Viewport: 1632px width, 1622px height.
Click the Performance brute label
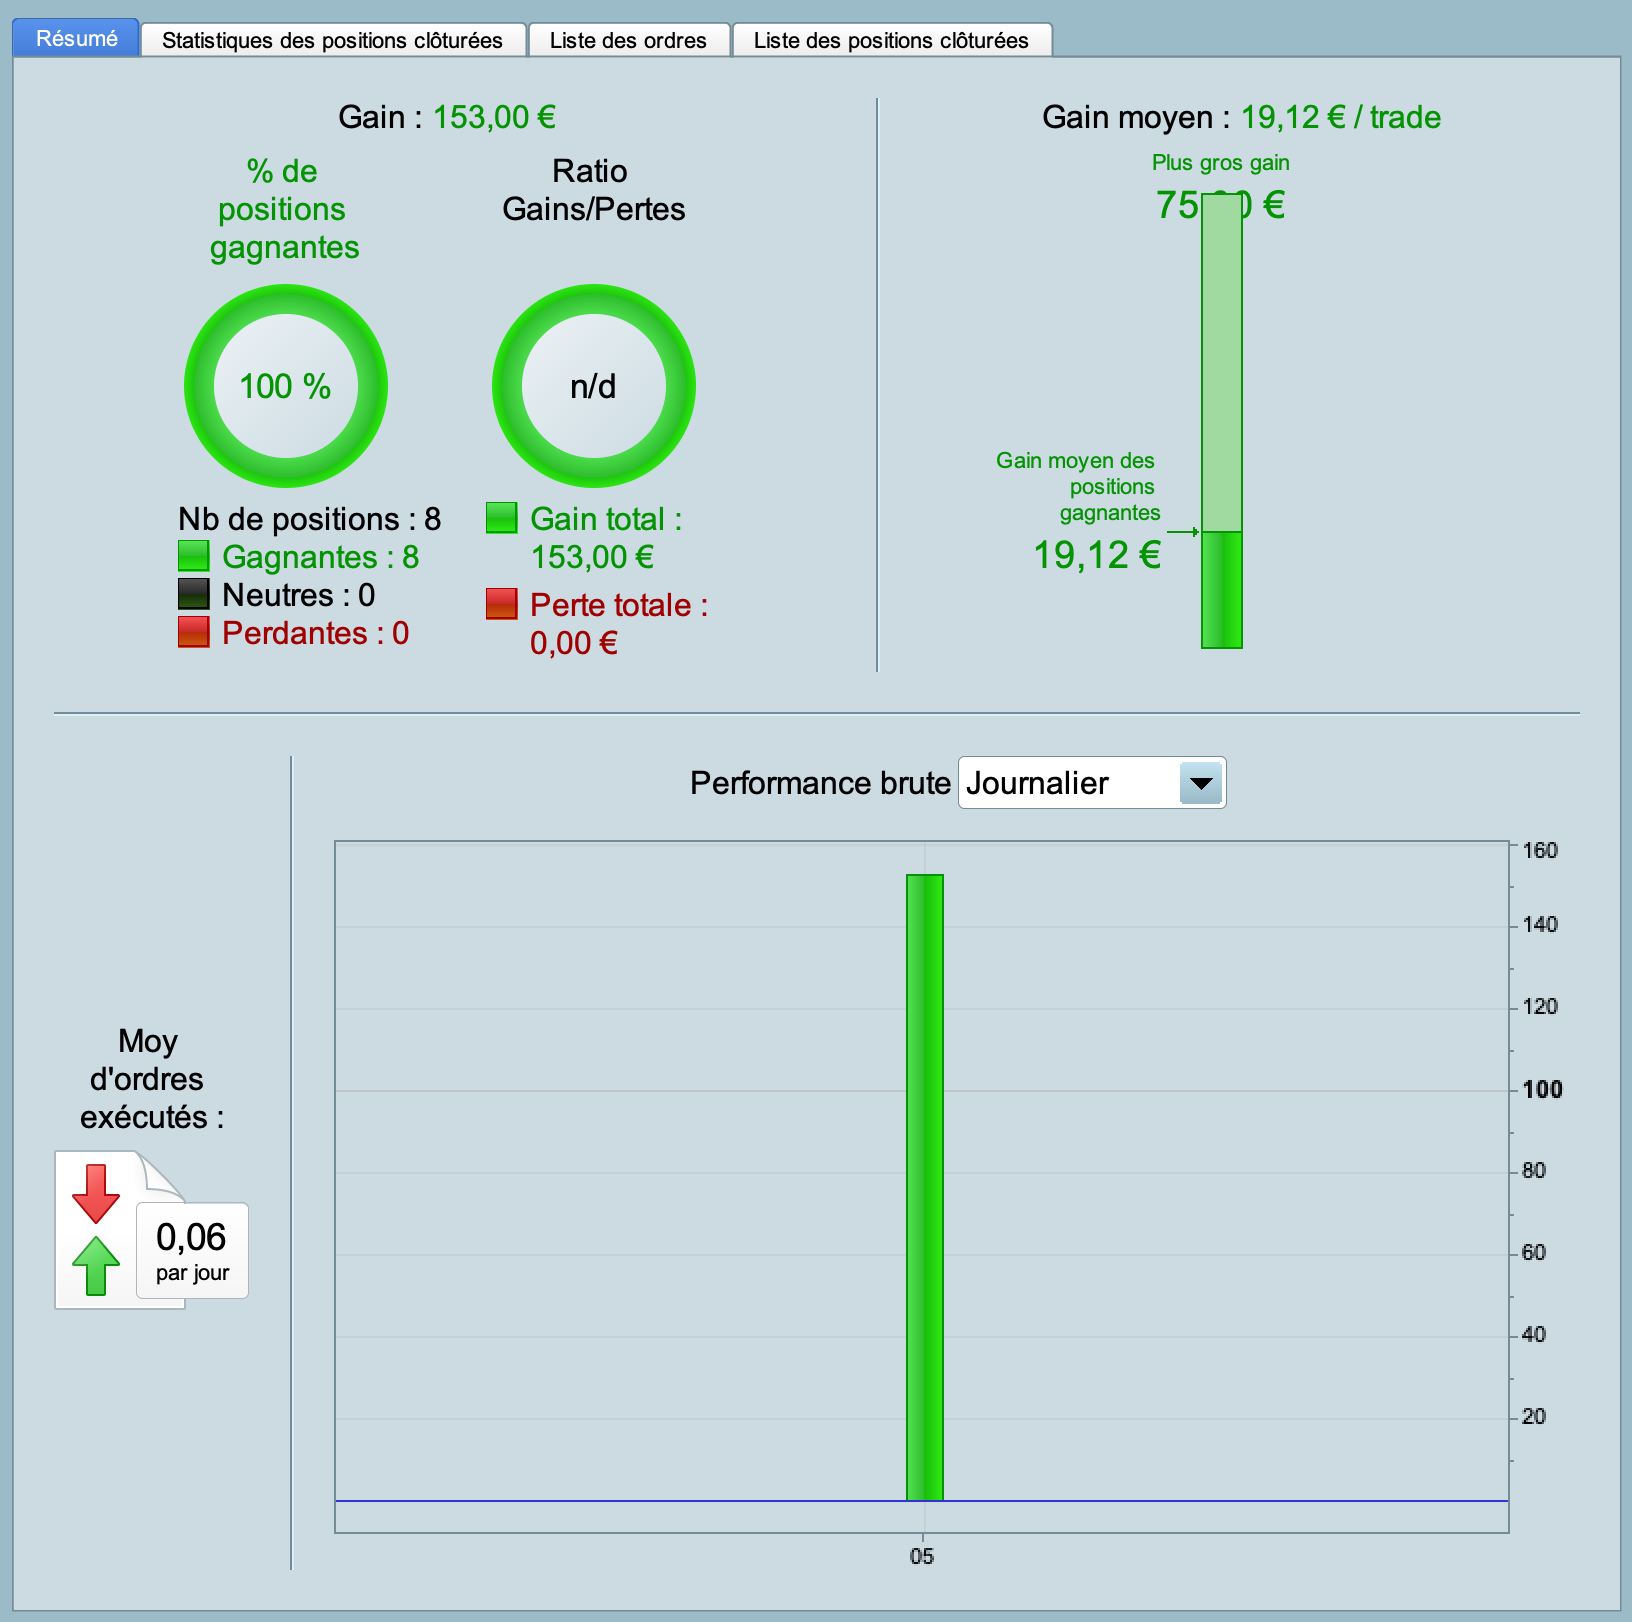820,783
